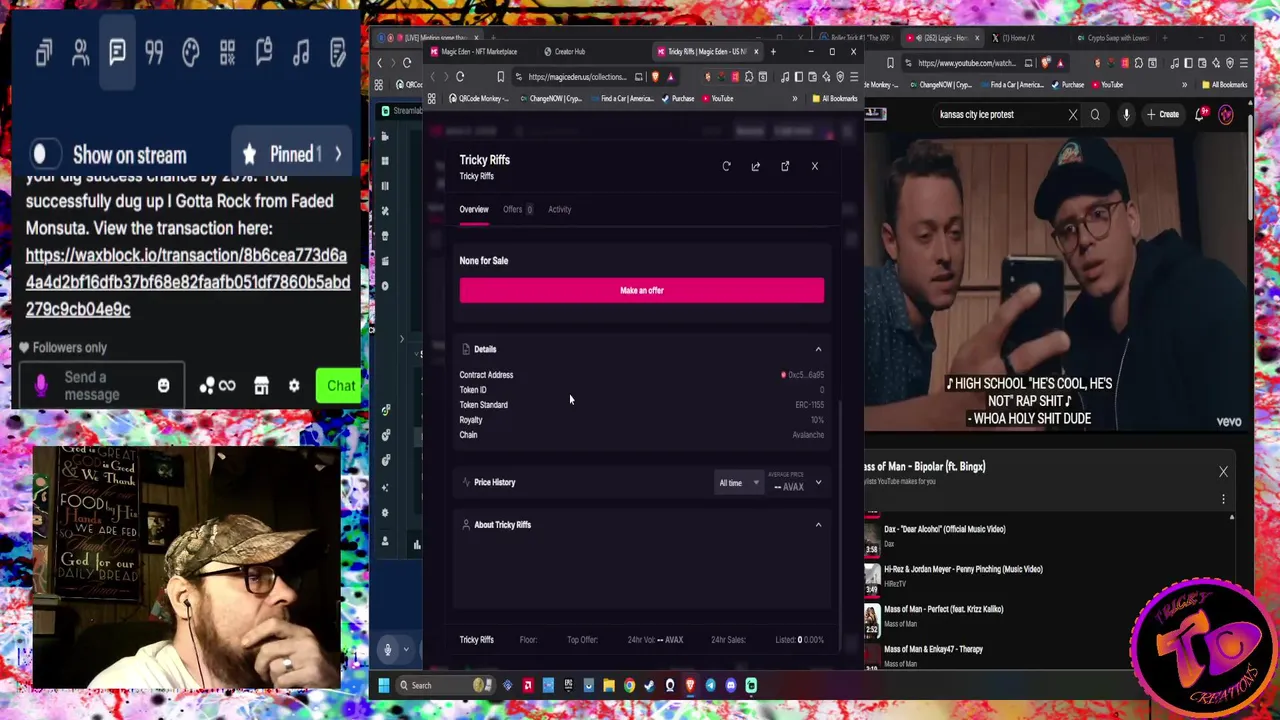Click the YouTube search magnifier button

1095,114
